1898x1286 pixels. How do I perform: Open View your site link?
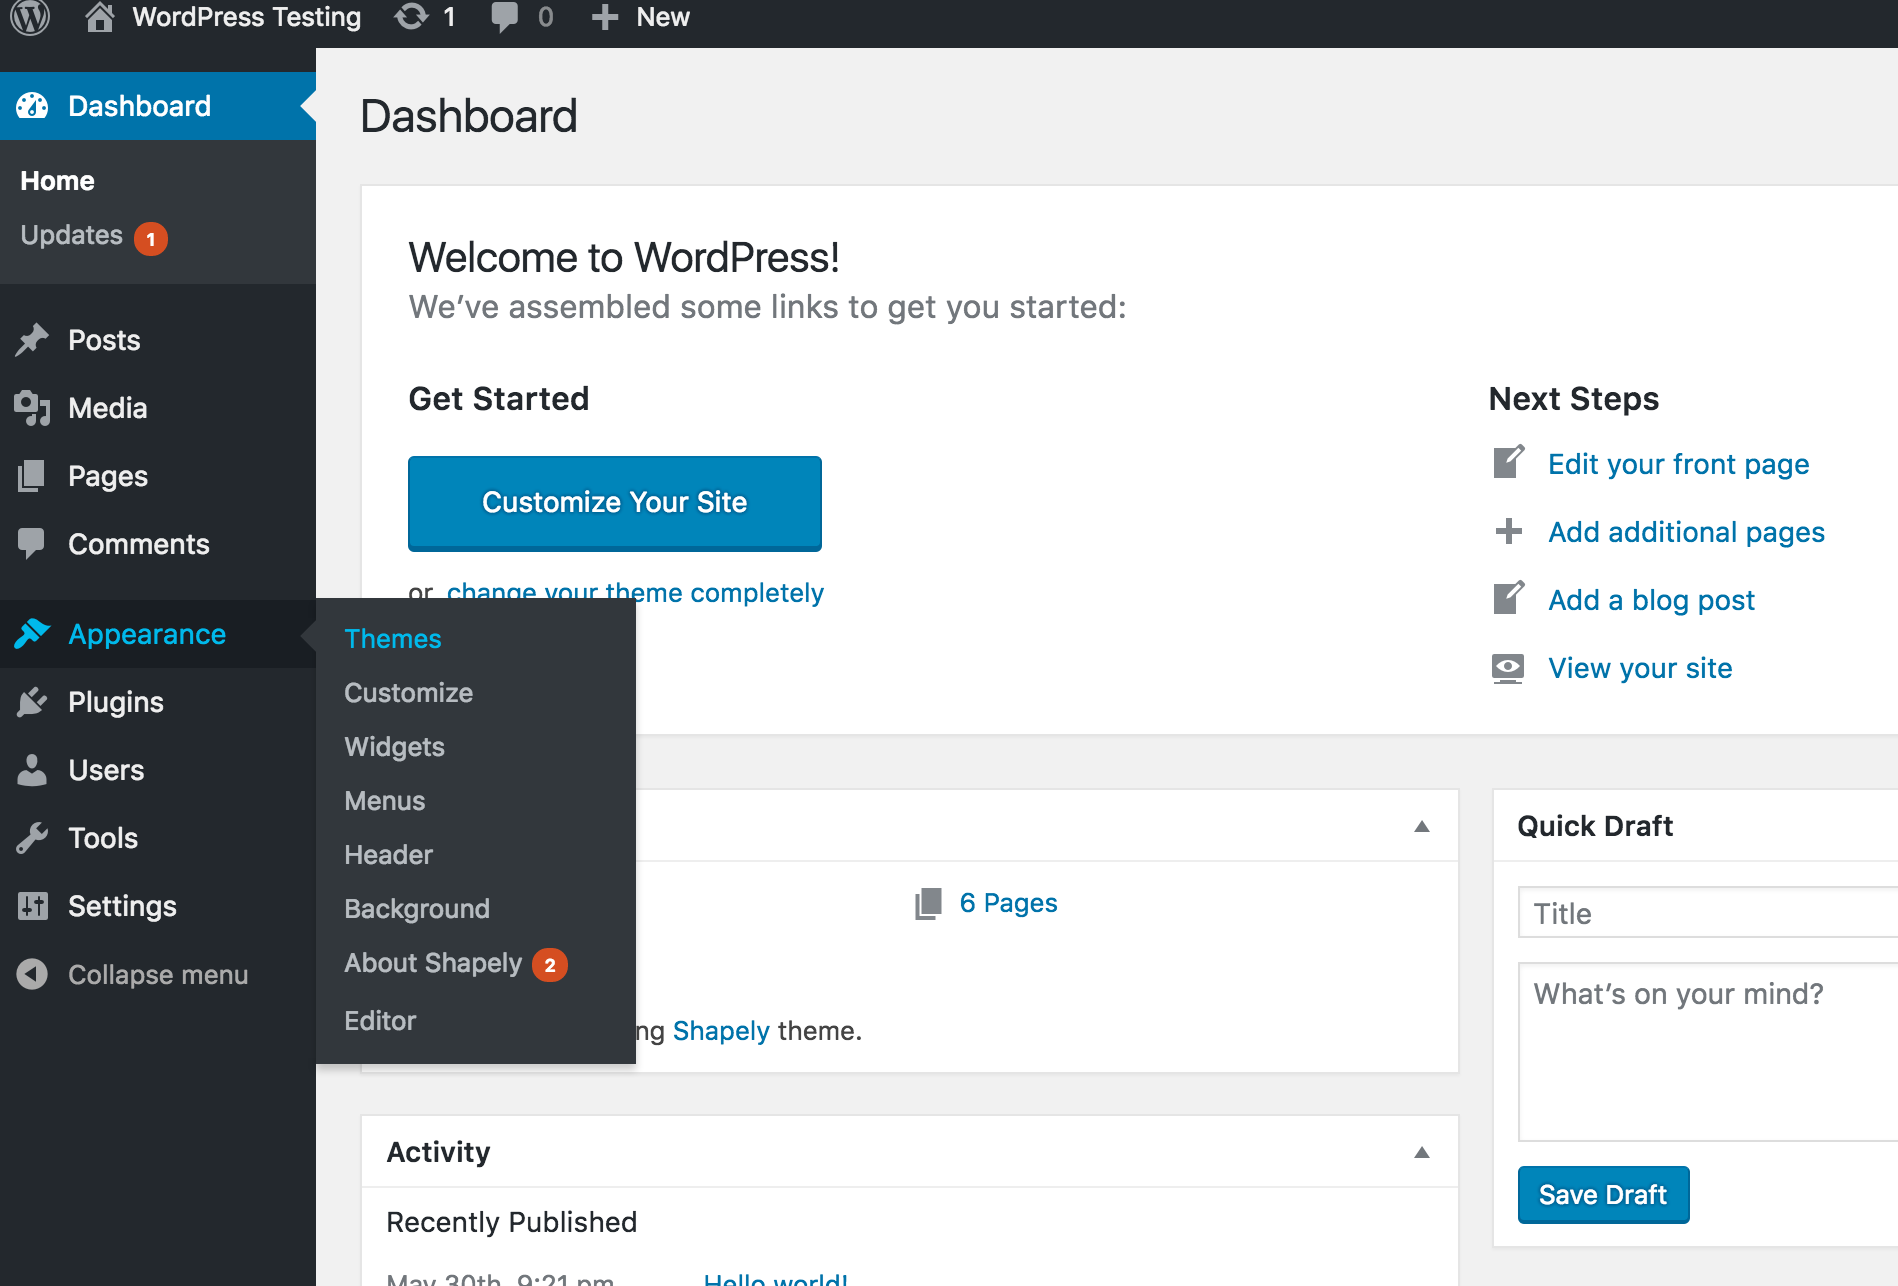click(x=1640, y=668)
